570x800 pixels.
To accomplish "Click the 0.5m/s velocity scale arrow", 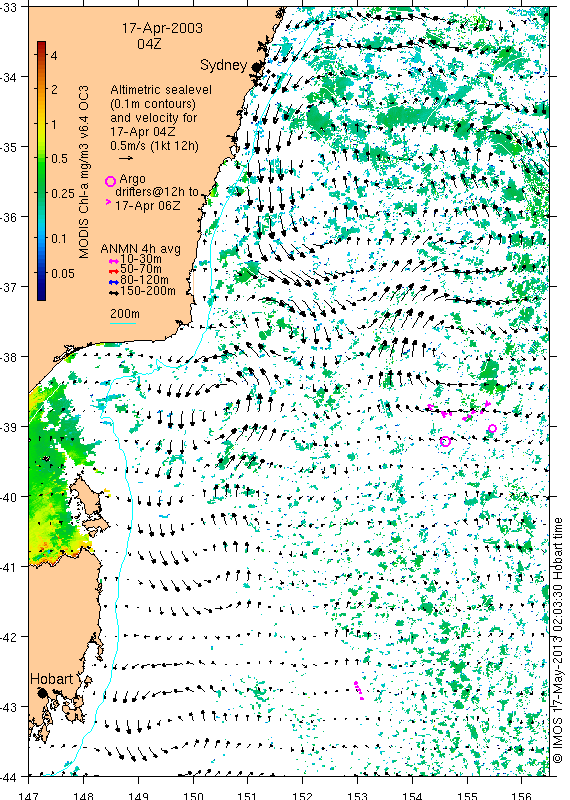I will 126,158.
